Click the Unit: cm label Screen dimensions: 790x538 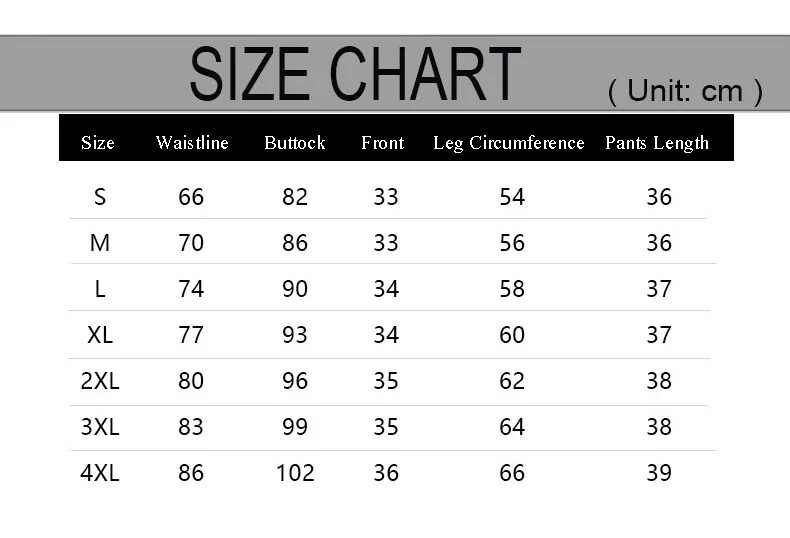[685, 91]
